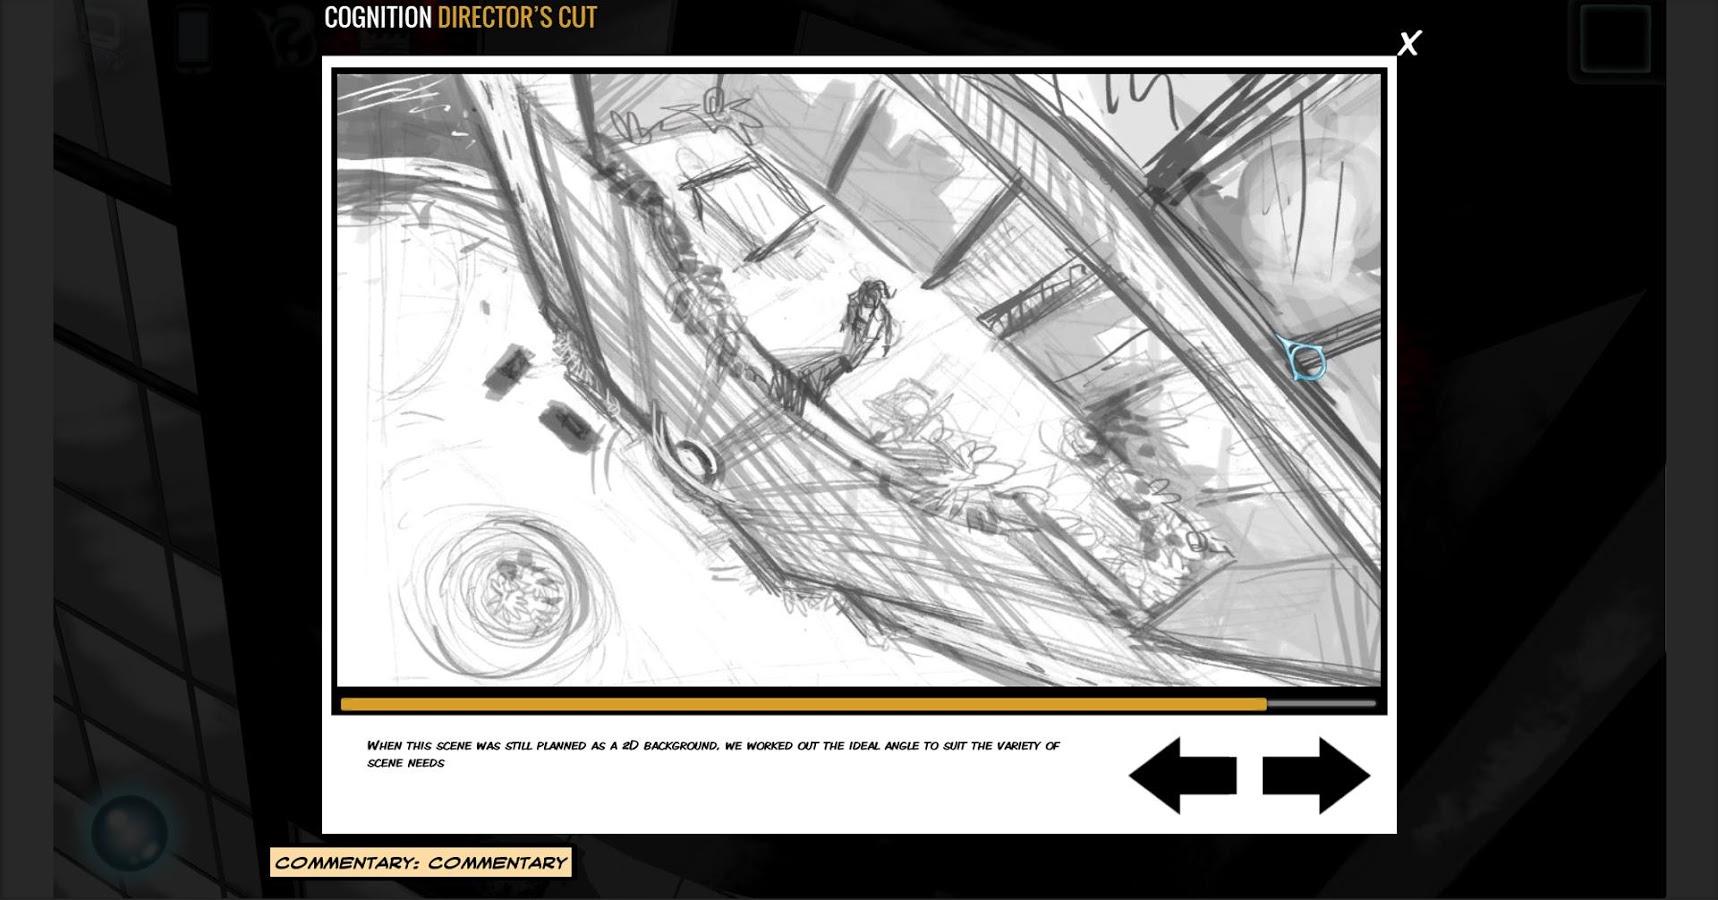Advance to the next storyboard slide

1316,775
